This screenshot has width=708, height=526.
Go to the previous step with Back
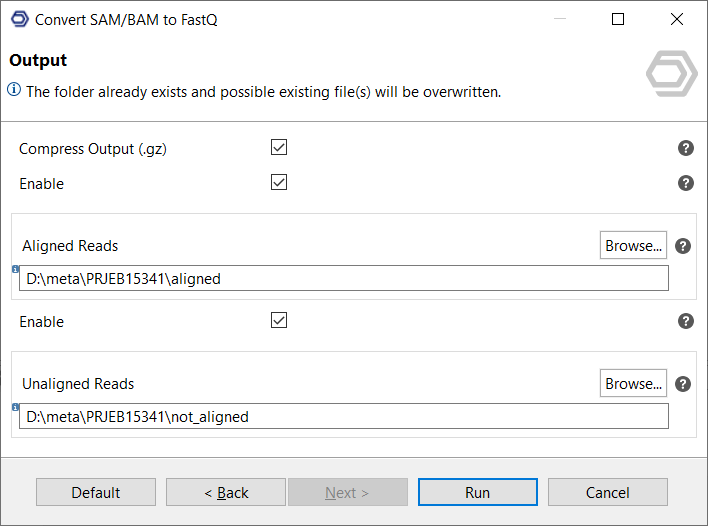click(x=226, y=492)
